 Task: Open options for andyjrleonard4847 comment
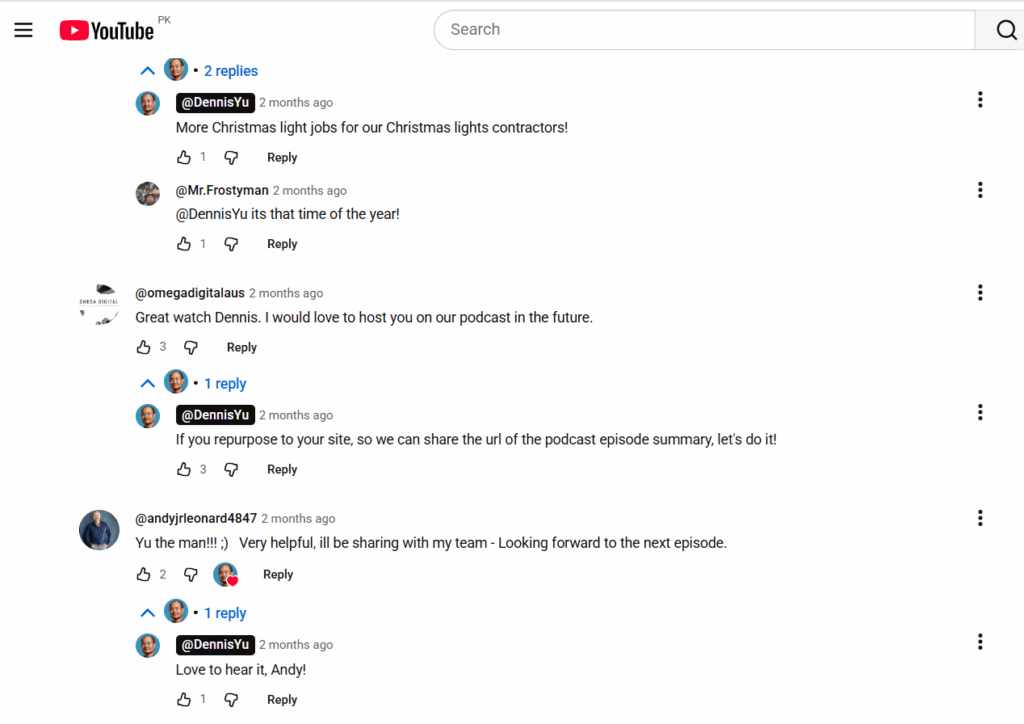pyautogui.click(x=980, y=518)
